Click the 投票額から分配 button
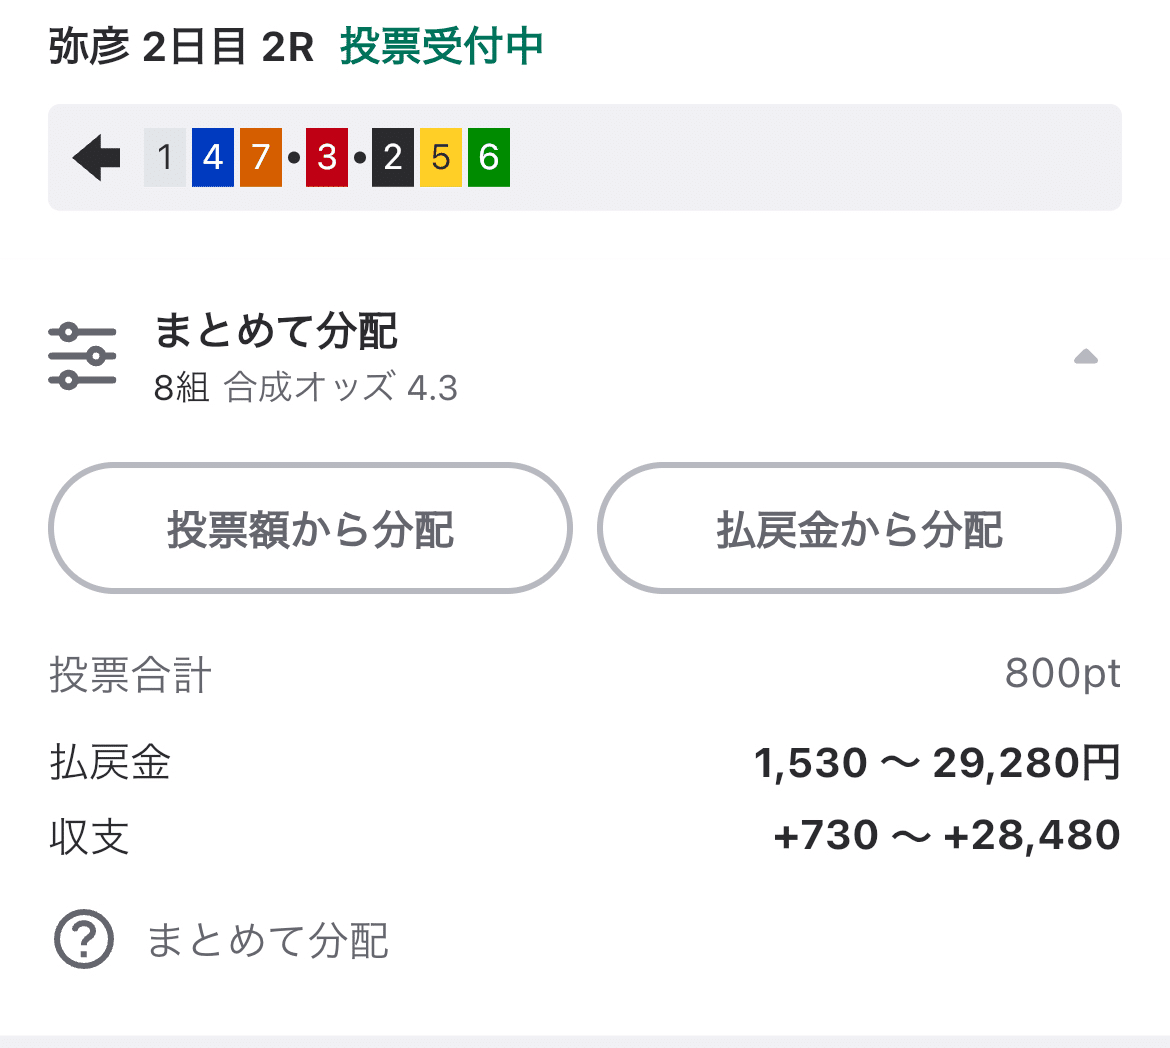Image resolution: width=1170 pixels, height=1048 pixels. (x=310, y=528)
